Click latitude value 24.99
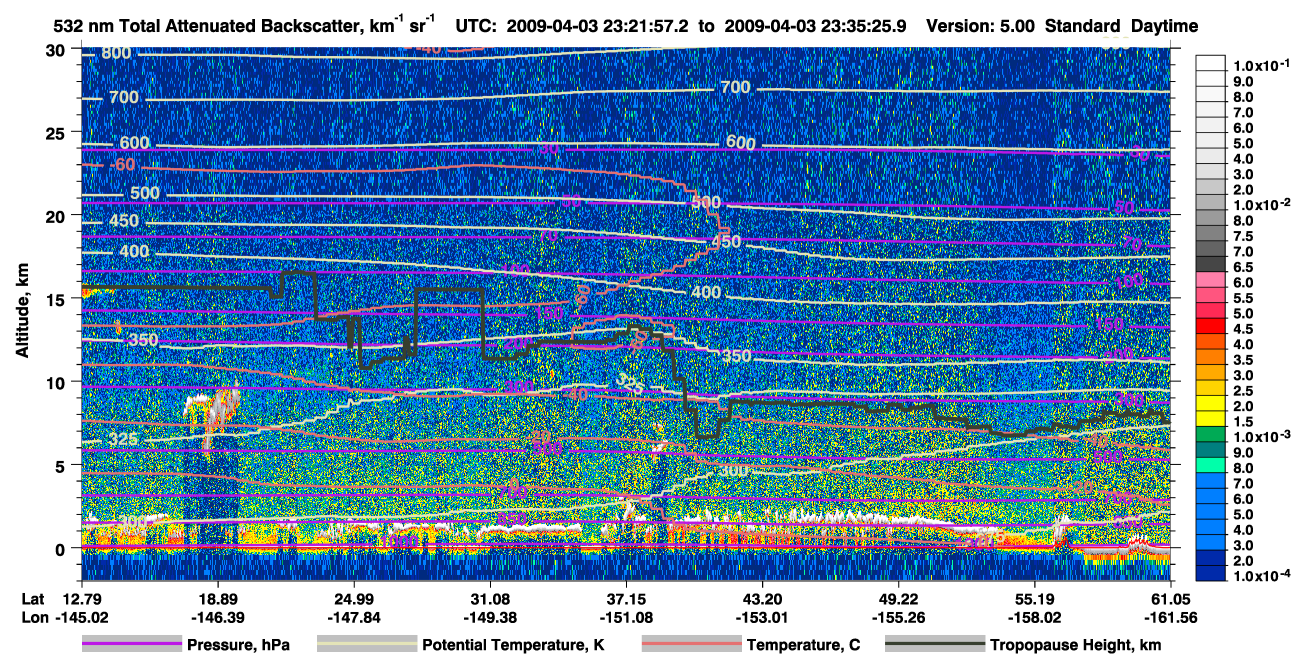Image resolution: width=1300 pixels, height=667 pixels. tap(354, 598)
